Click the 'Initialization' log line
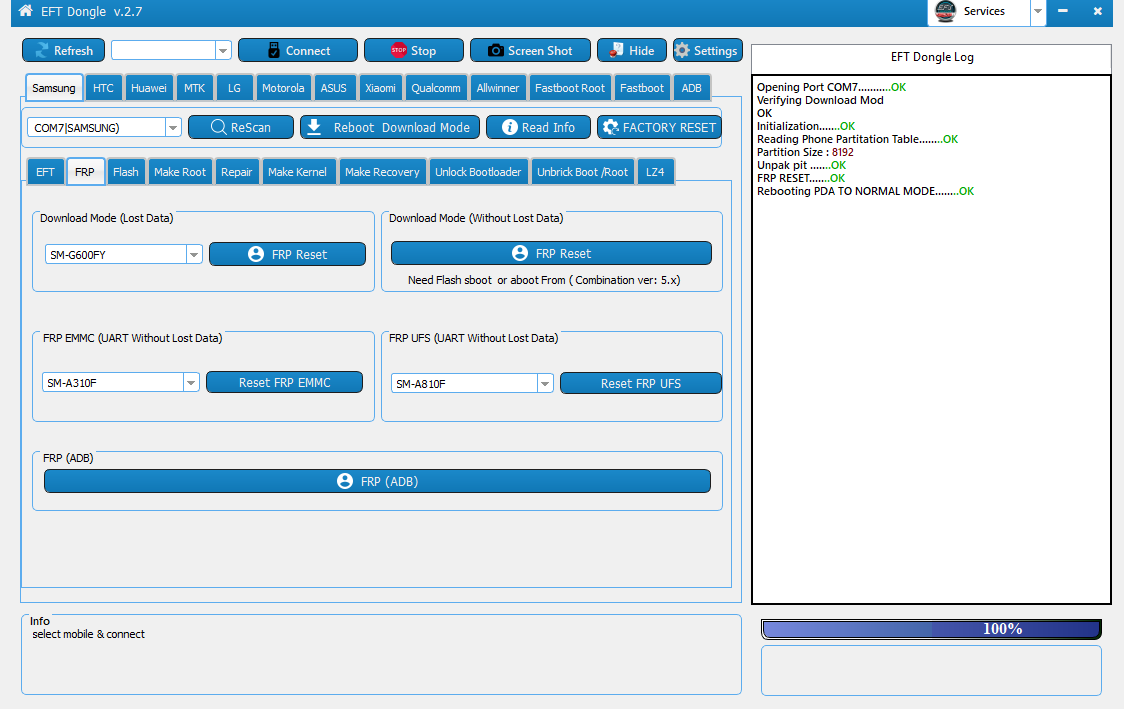The width and height of the screenshot is (1124, 709). click(806, 125)
